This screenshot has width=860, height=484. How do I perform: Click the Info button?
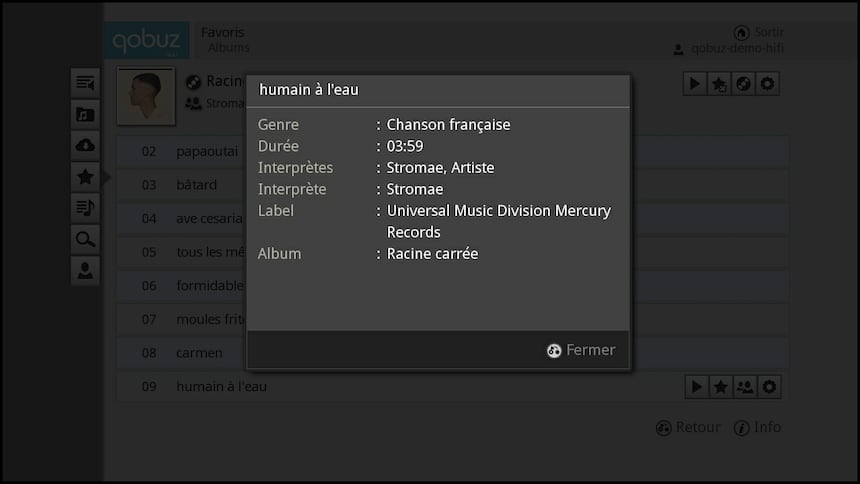tap(757, 427)
